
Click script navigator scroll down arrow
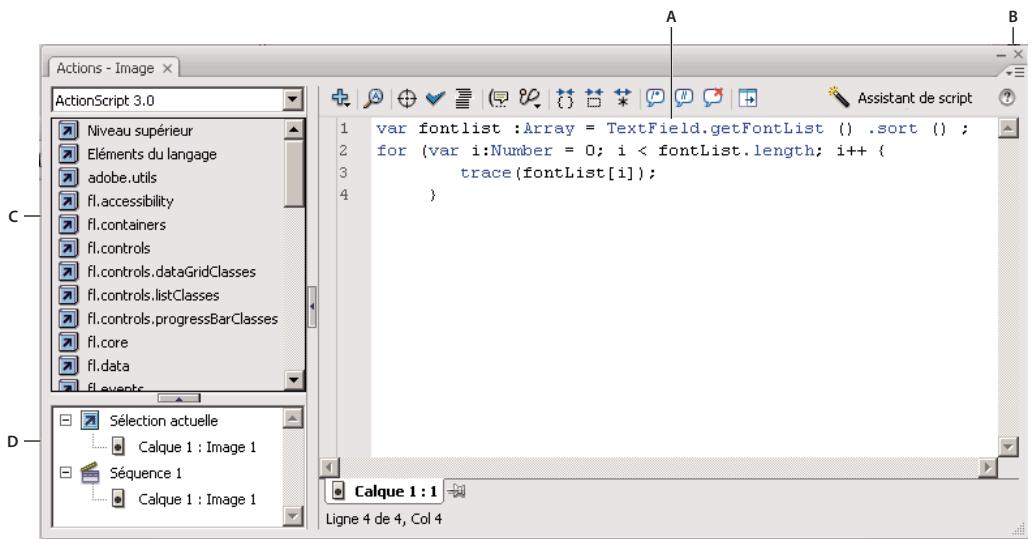(x=292, y=517)
